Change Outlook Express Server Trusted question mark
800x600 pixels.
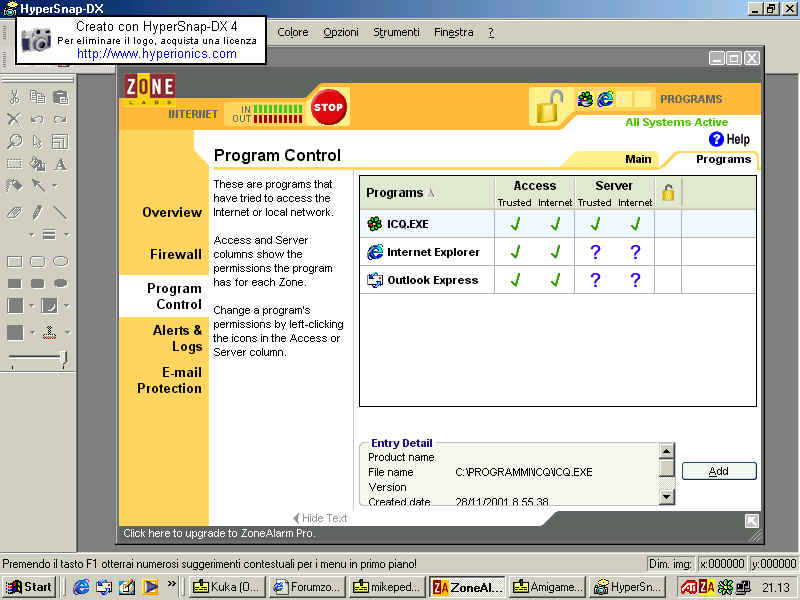(x=595, y=280)
